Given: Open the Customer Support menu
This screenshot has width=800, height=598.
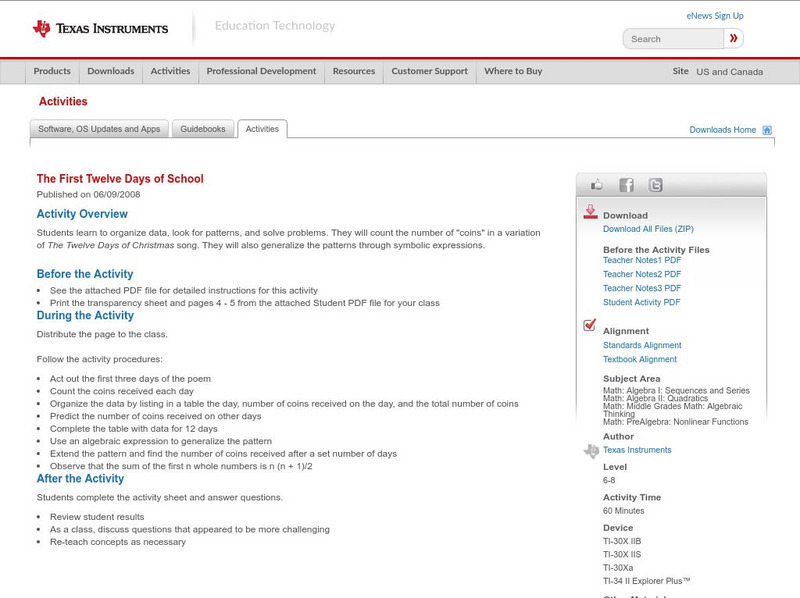Looking at the screenshot, I should 430,71.
